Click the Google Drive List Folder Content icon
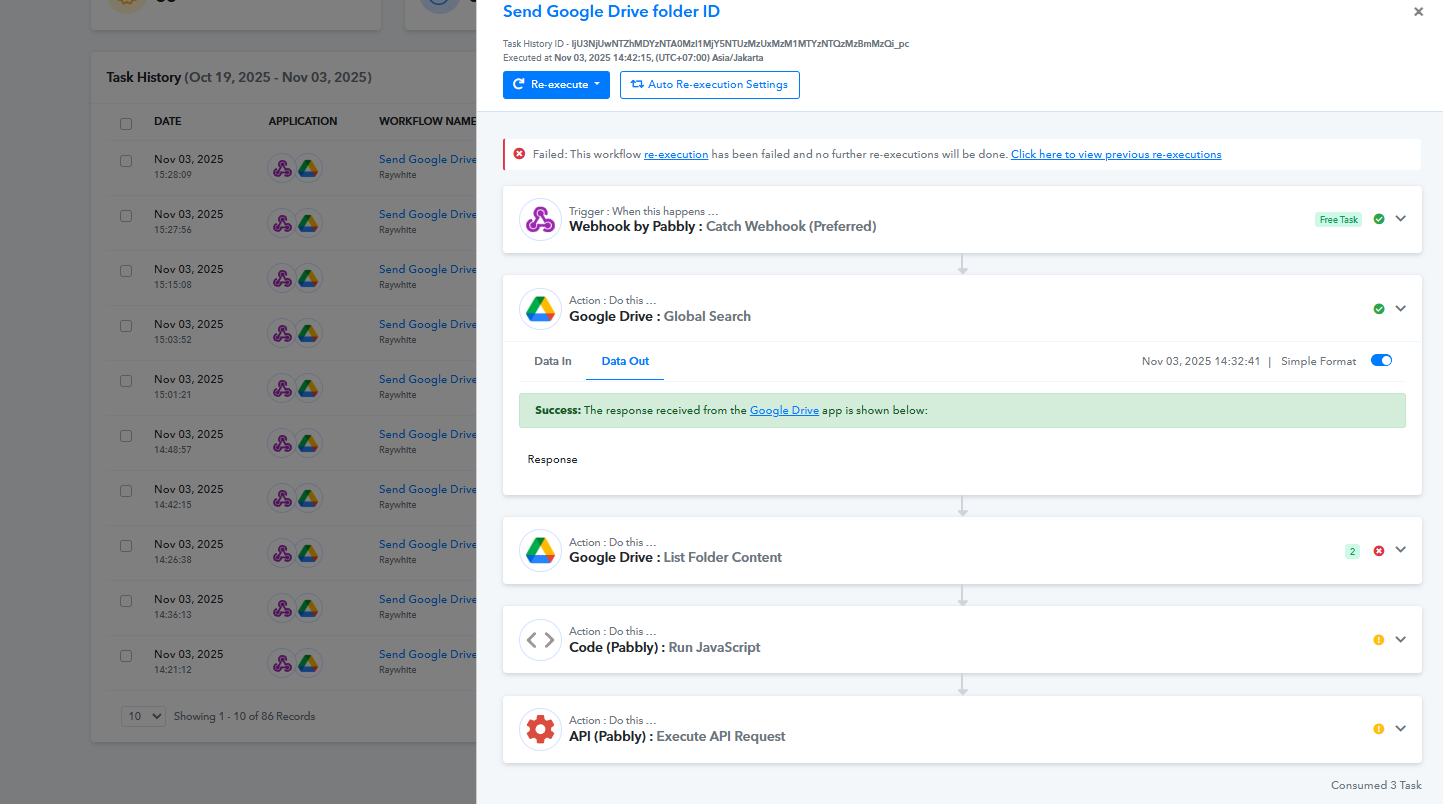Viewport: 1443px width, 804px height. 540,550
